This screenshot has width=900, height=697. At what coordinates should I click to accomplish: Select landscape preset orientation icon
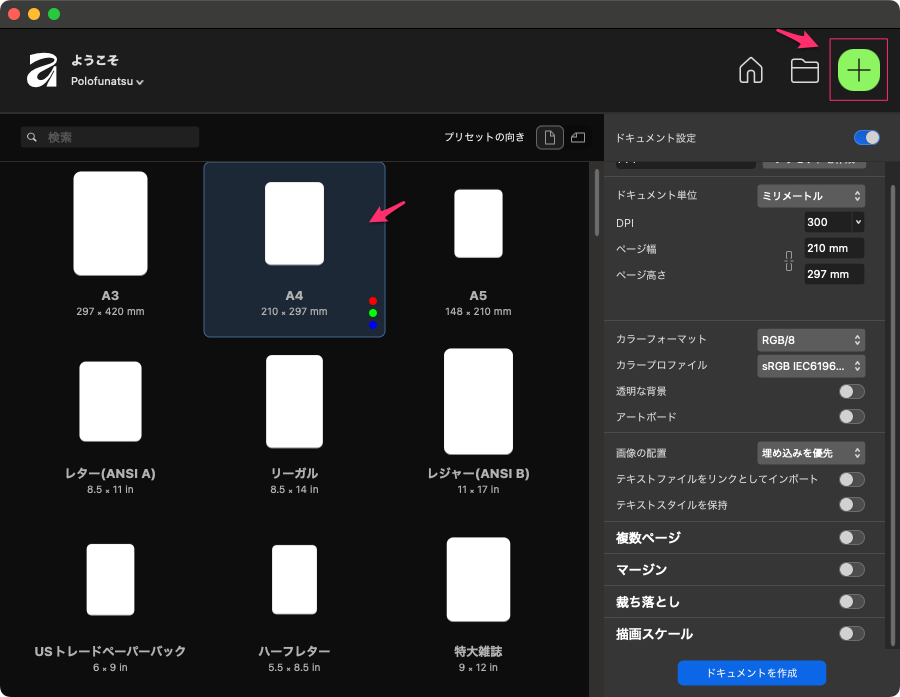pyautogui.click(x=578, y=138)
